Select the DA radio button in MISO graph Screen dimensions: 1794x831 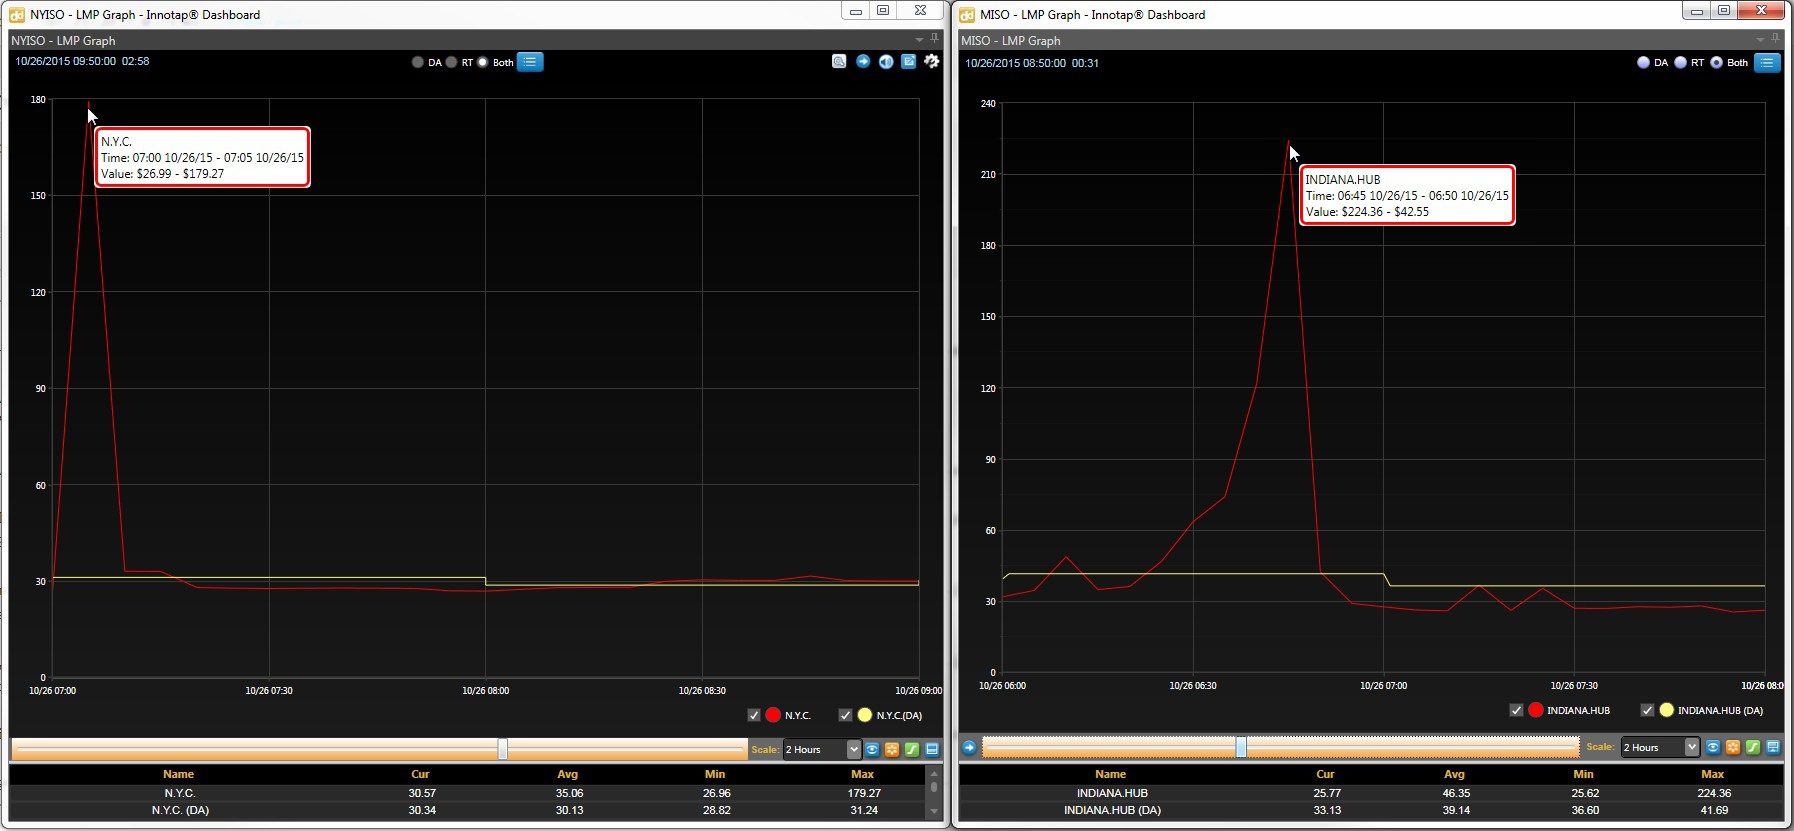tap(1643, 62)
